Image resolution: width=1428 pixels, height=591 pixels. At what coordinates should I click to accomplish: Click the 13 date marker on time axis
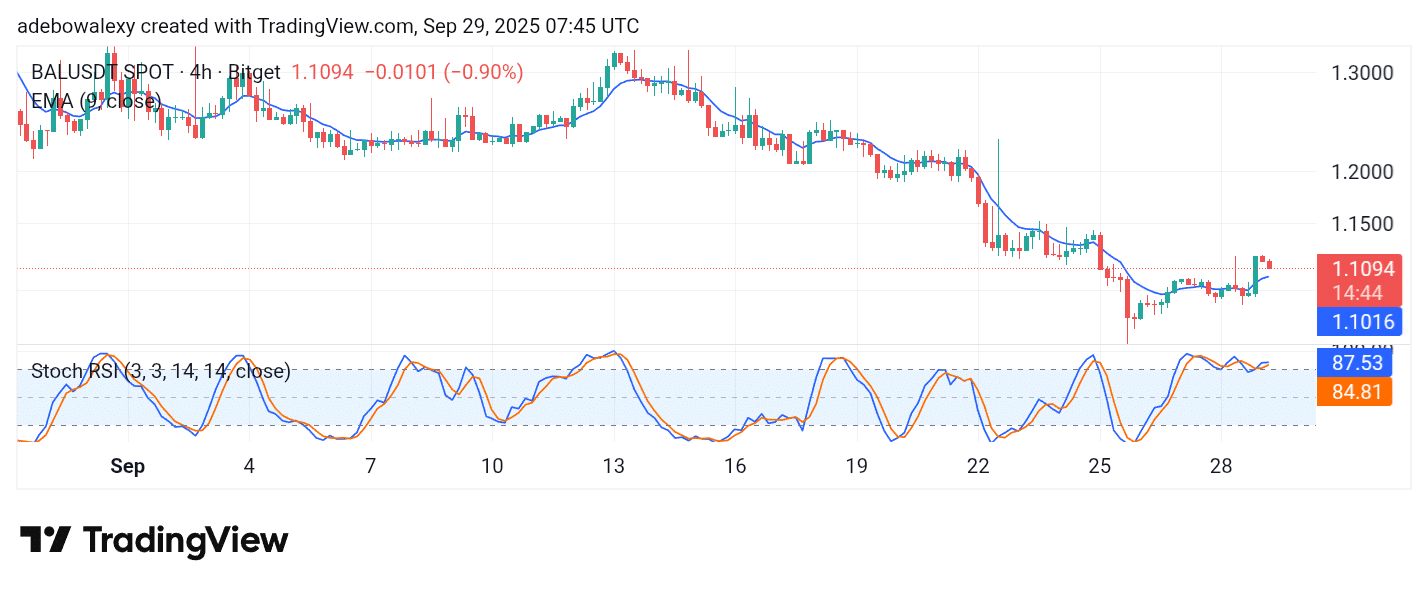[613, 466]
